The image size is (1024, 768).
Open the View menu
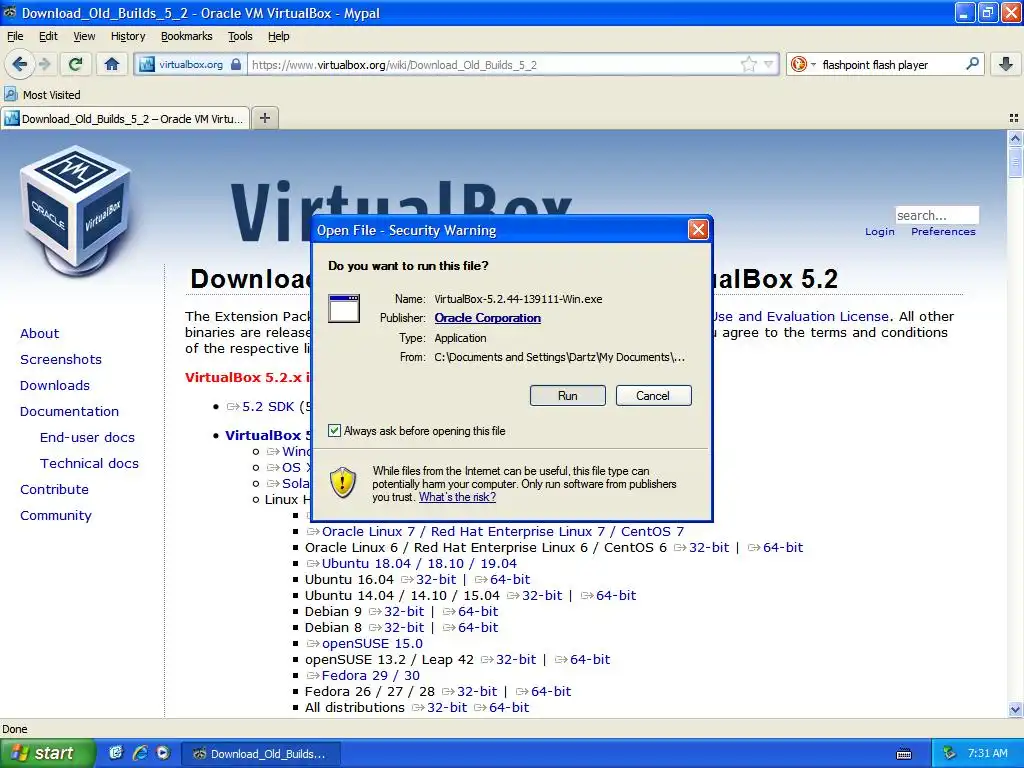coord(84,36)
